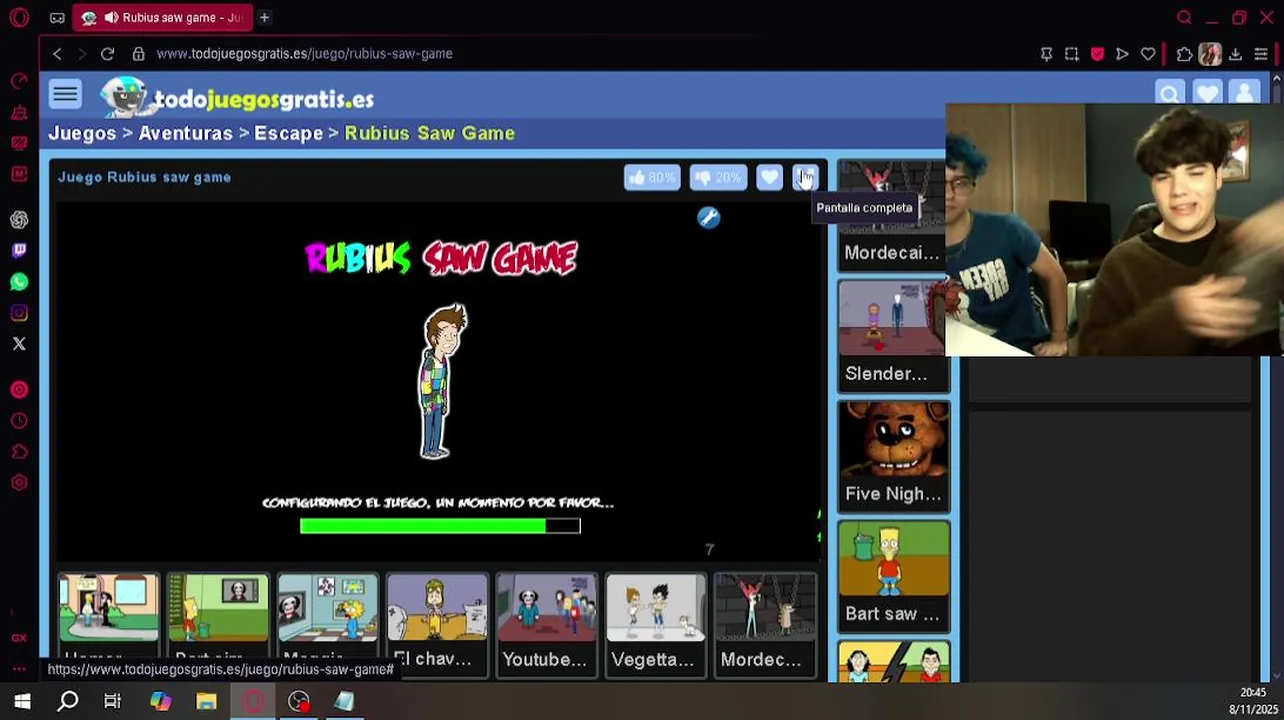Open the Youtubers game thumbnail

[x=546, y=624]
